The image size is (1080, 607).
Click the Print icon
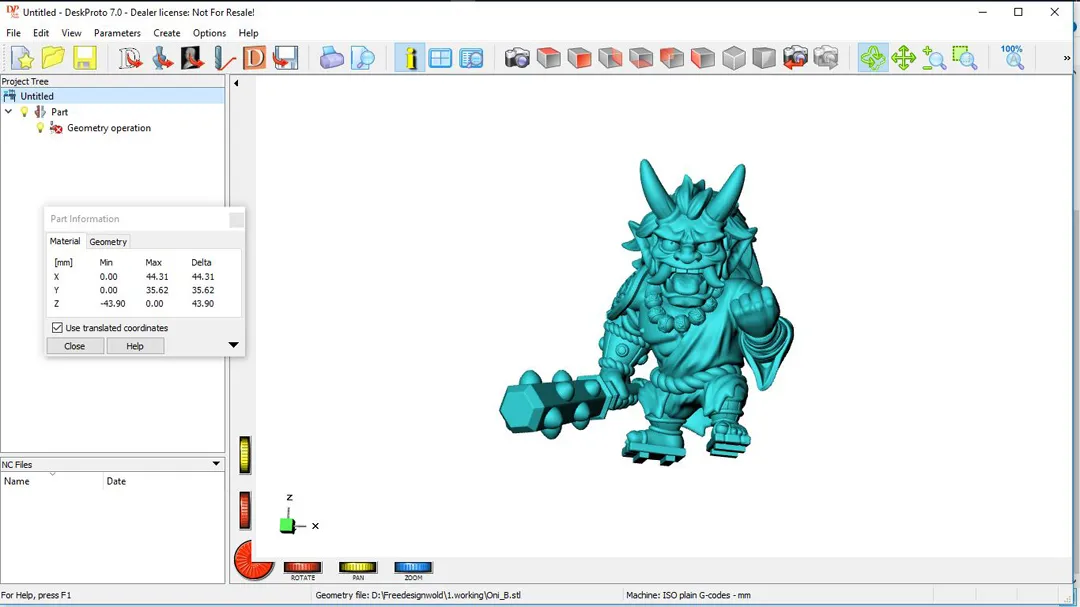pos(331,58)
